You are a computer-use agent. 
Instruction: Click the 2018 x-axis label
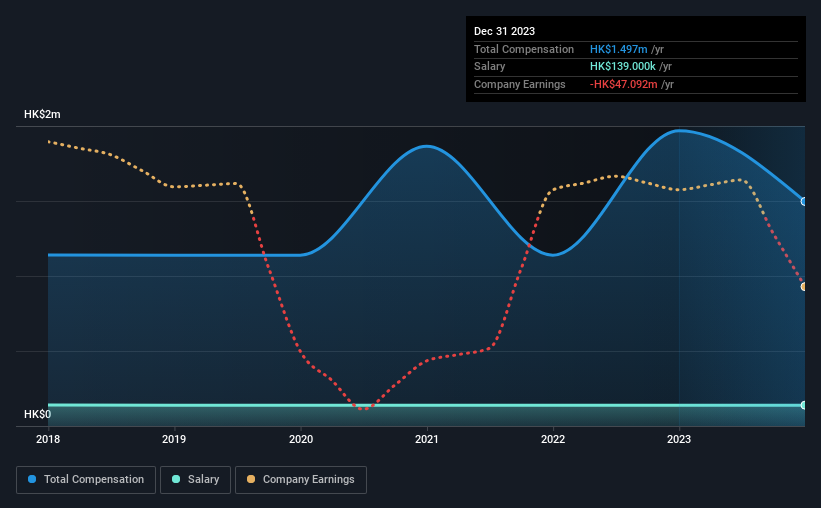coord(48,439)
